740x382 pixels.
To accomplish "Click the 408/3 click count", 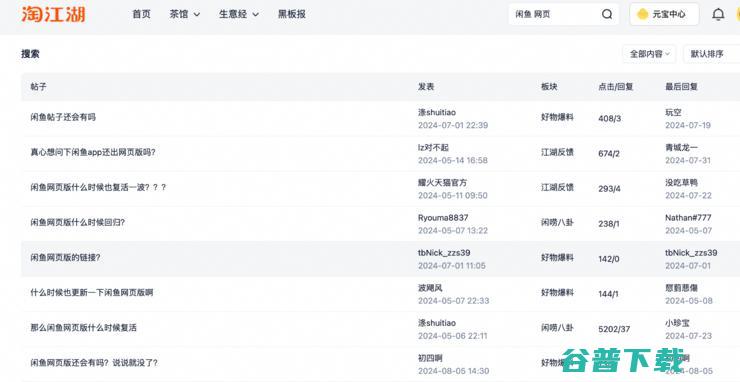I will pyautogui.click(x=609, y=118).
